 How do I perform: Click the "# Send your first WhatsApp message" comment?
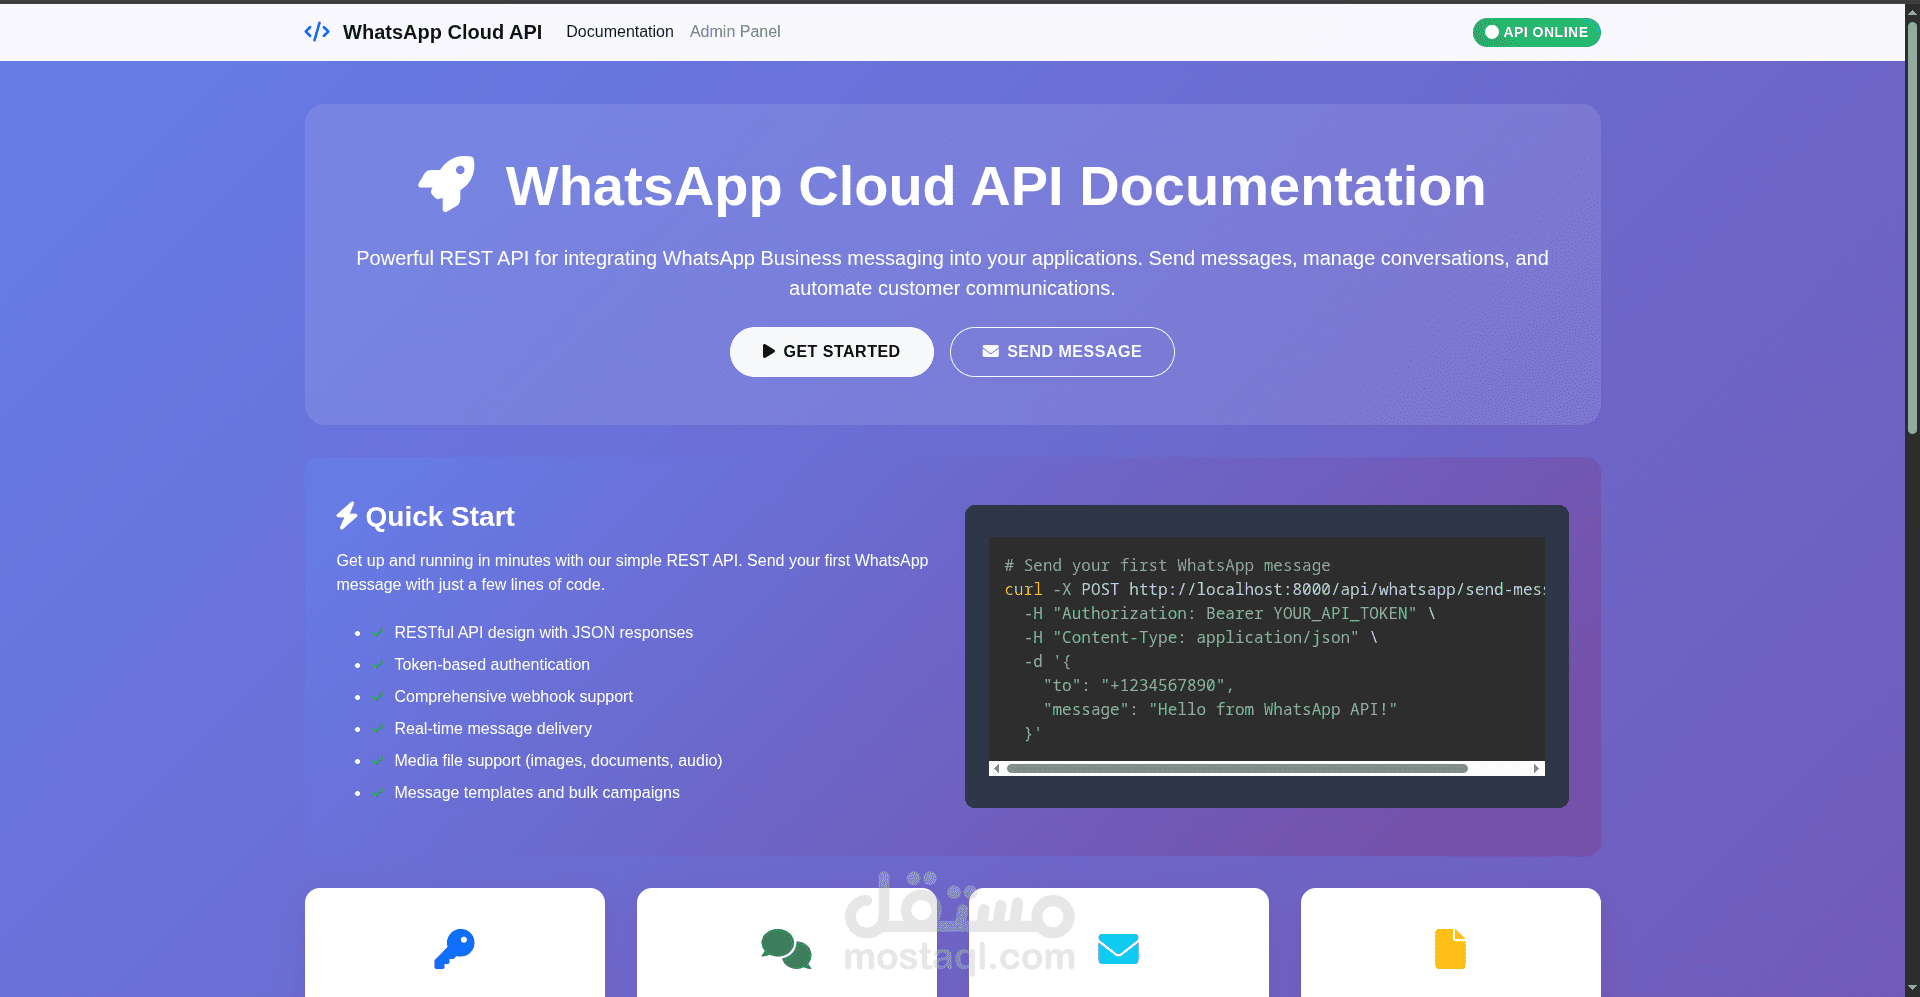tap(1167, 566)
